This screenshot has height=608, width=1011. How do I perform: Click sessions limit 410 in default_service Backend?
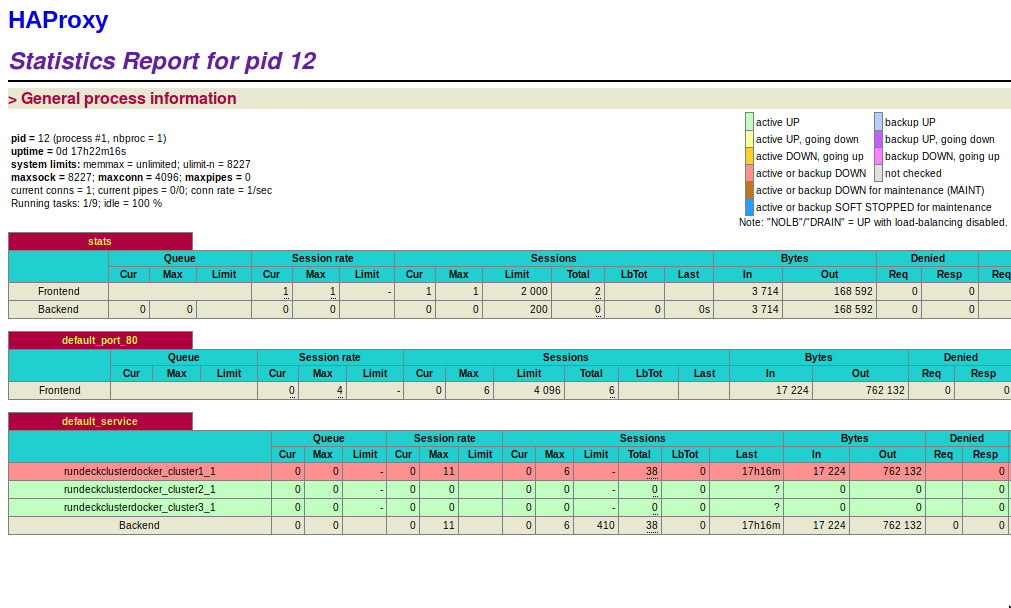605,525
